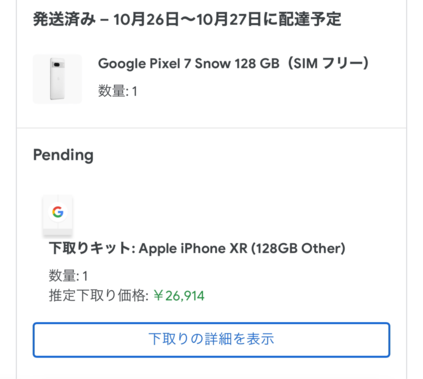
Task: Click the green ¥26,914 trade-in price
Action: coord(179,296)
